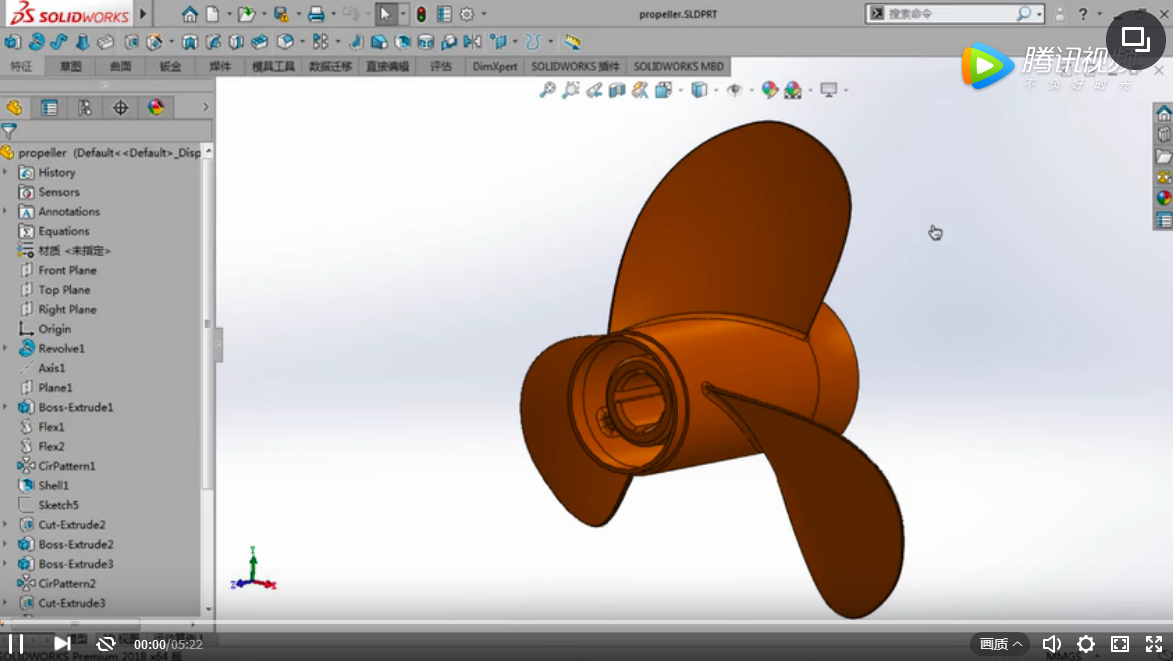This screenshot has height=661, width=1173.
Task: Select the Lofted Boss/Base tool
Action: click(x=82, y=42)
